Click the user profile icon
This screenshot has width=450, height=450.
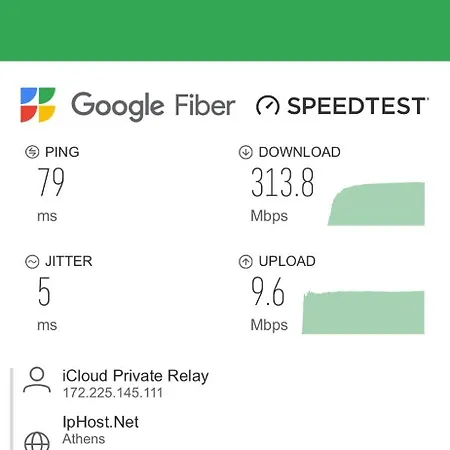pyautogui.click(x=37, y=380)
